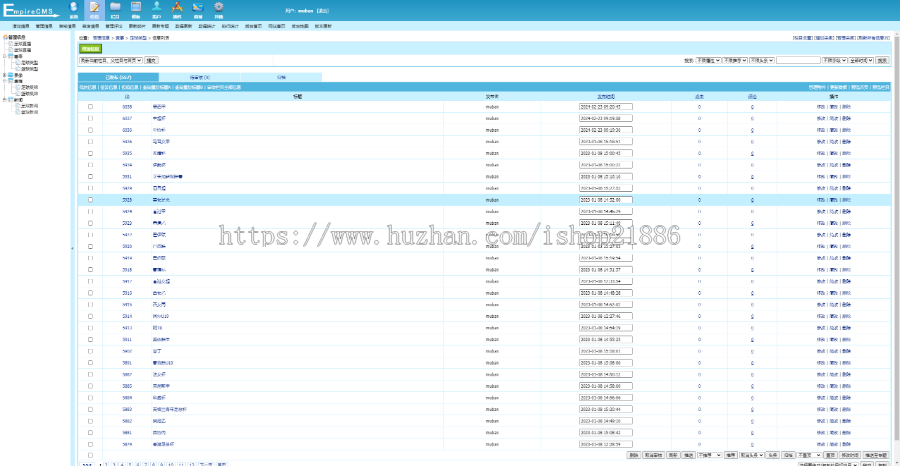Click 删除 for row ID 6037

pyautogui.click(x=846, y=118)
